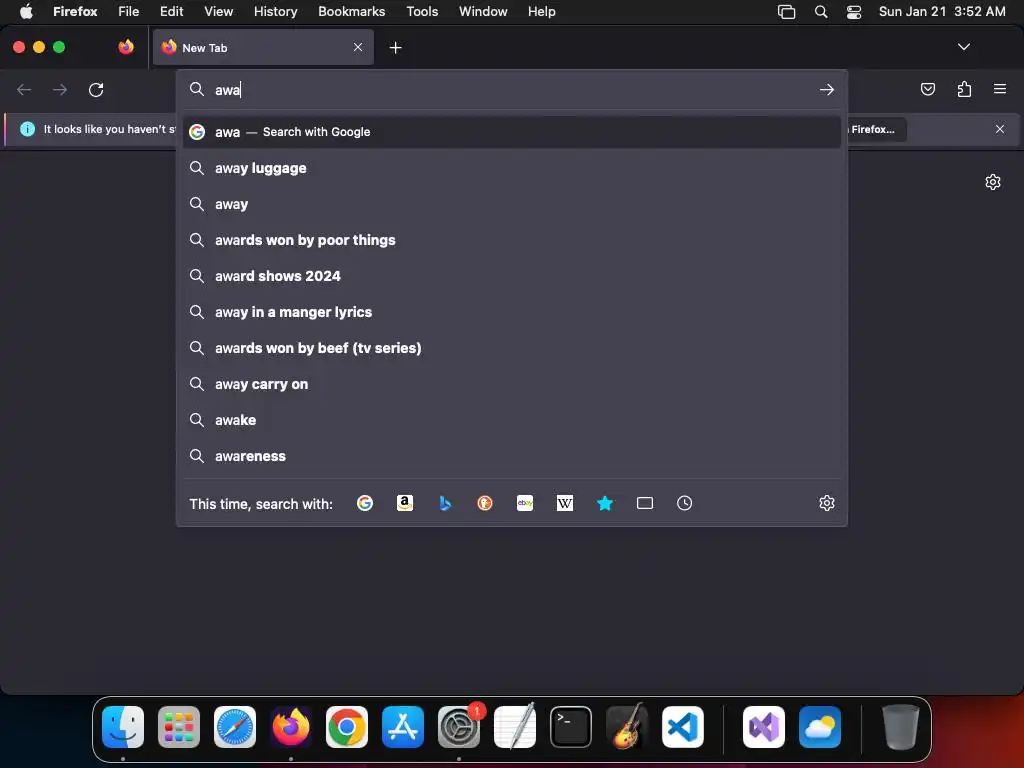This screenshot has width=1024, height=768.
Task: Open the Edit menu
Action: pos(171,11)
